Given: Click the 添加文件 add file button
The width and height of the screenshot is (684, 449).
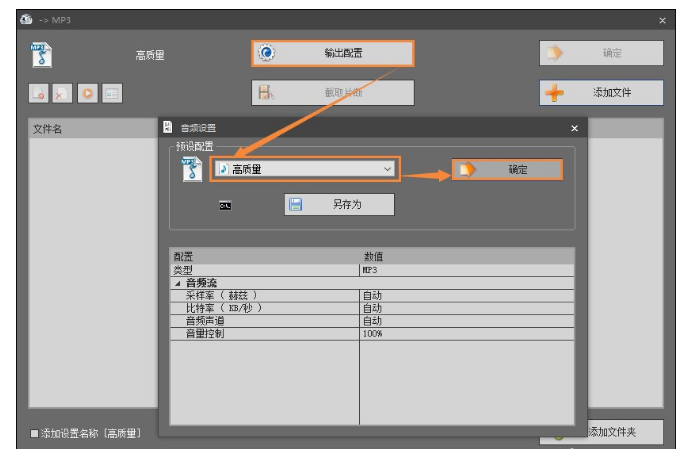Looking at the screenshot, I should 600,93.
